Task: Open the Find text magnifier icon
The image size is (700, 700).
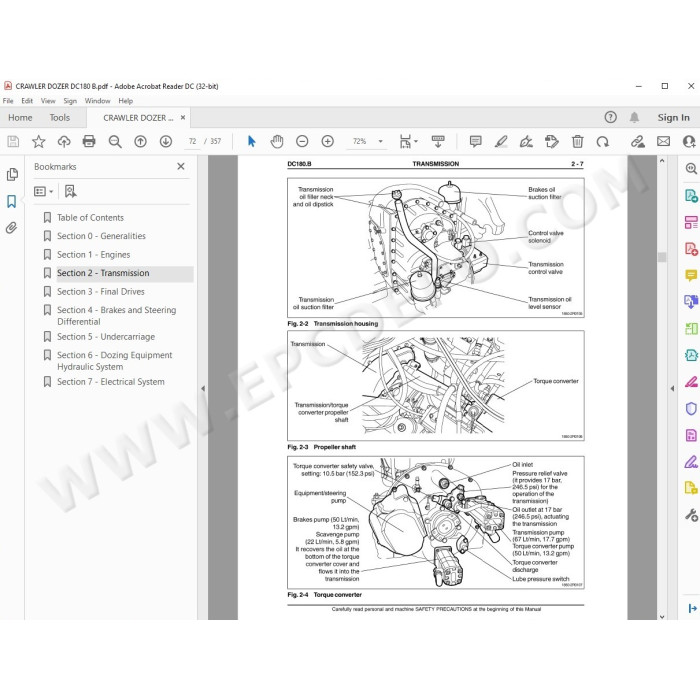Action: tap(115, 142)
